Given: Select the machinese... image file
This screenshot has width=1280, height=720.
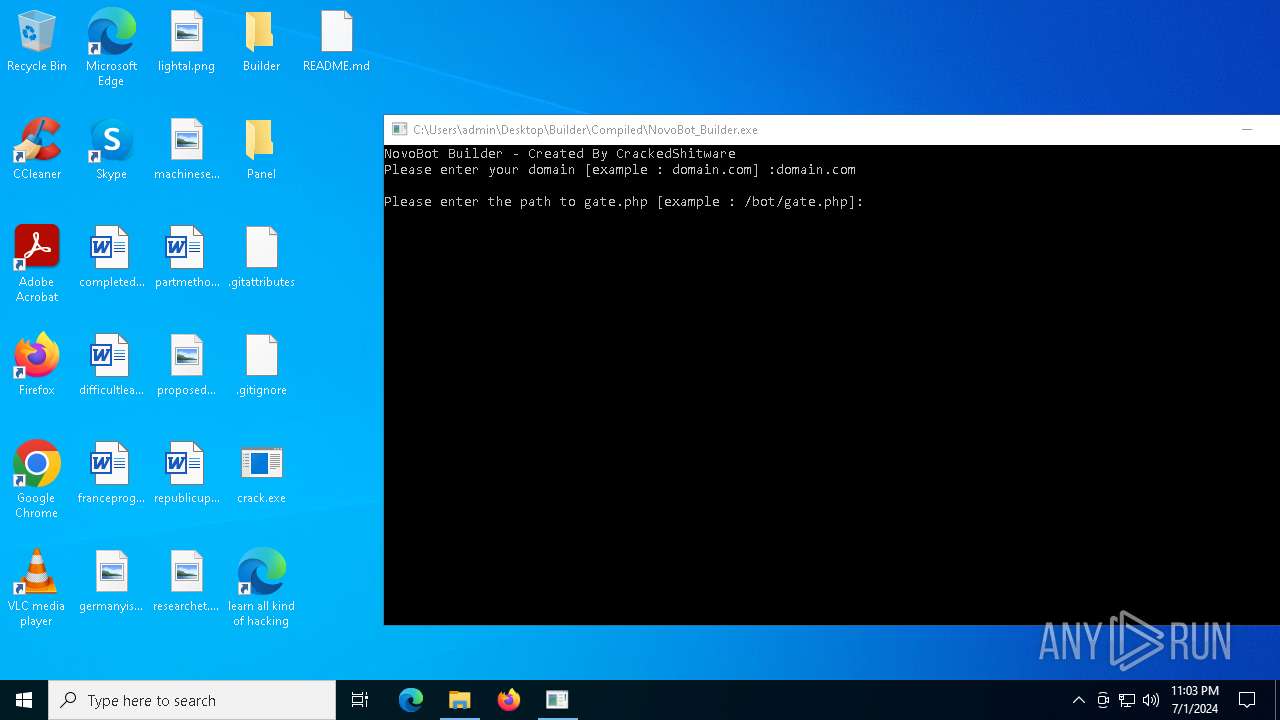Looking at the screenshot, I should [x=186, y=150].
